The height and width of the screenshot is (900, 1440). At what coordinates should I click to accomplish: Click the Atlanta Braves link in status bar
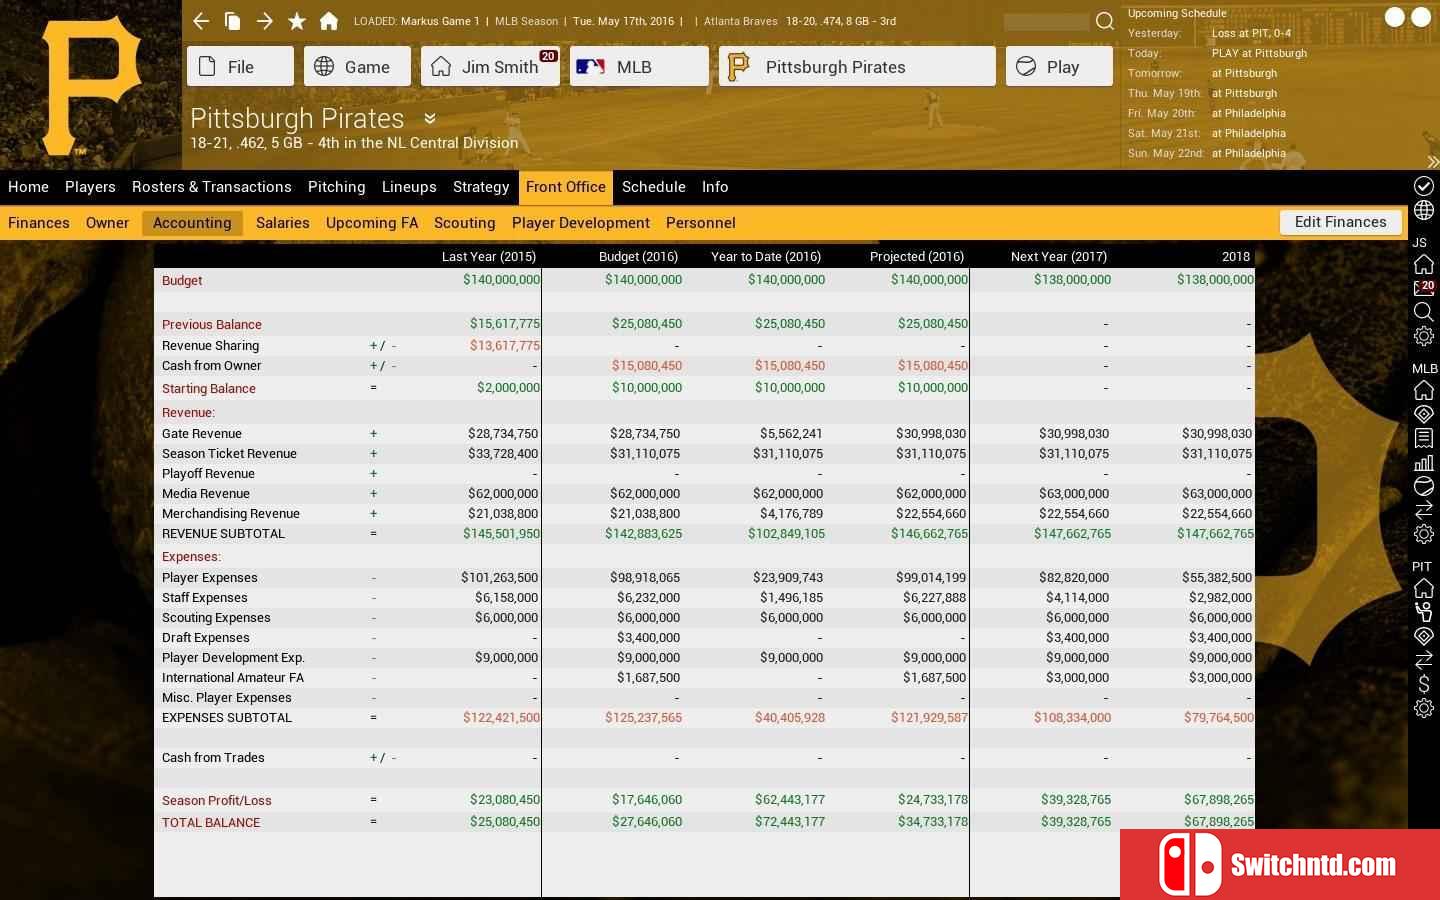click(740, 21)
